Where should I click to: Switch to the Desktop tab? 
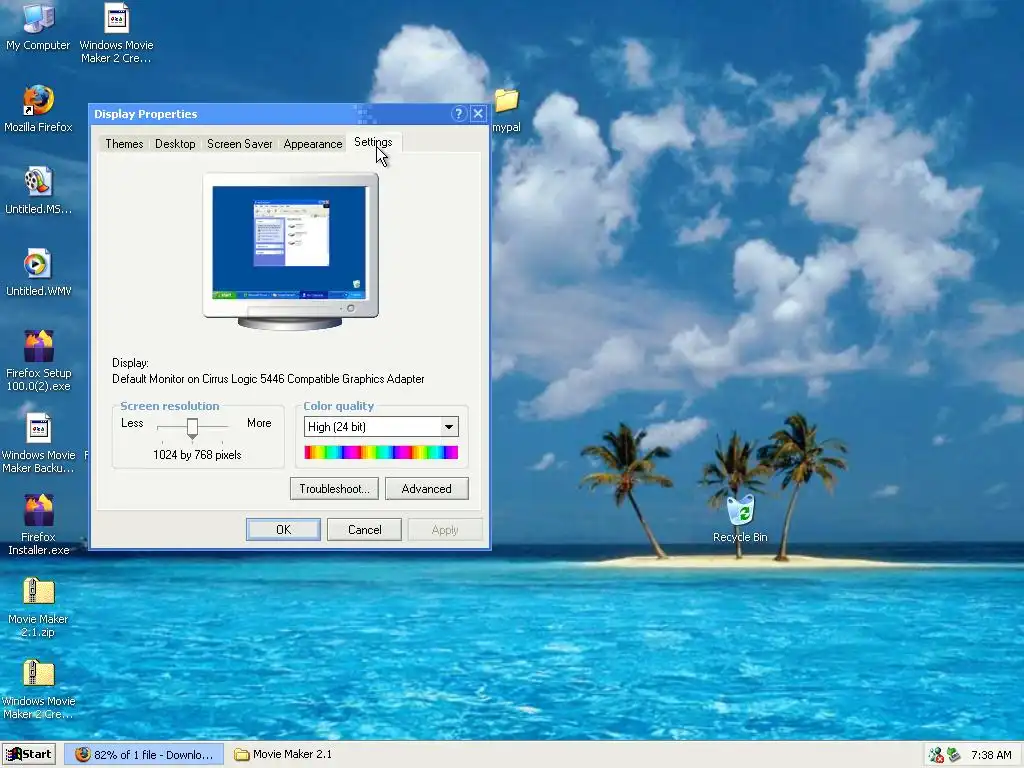(x=175, y=144)
